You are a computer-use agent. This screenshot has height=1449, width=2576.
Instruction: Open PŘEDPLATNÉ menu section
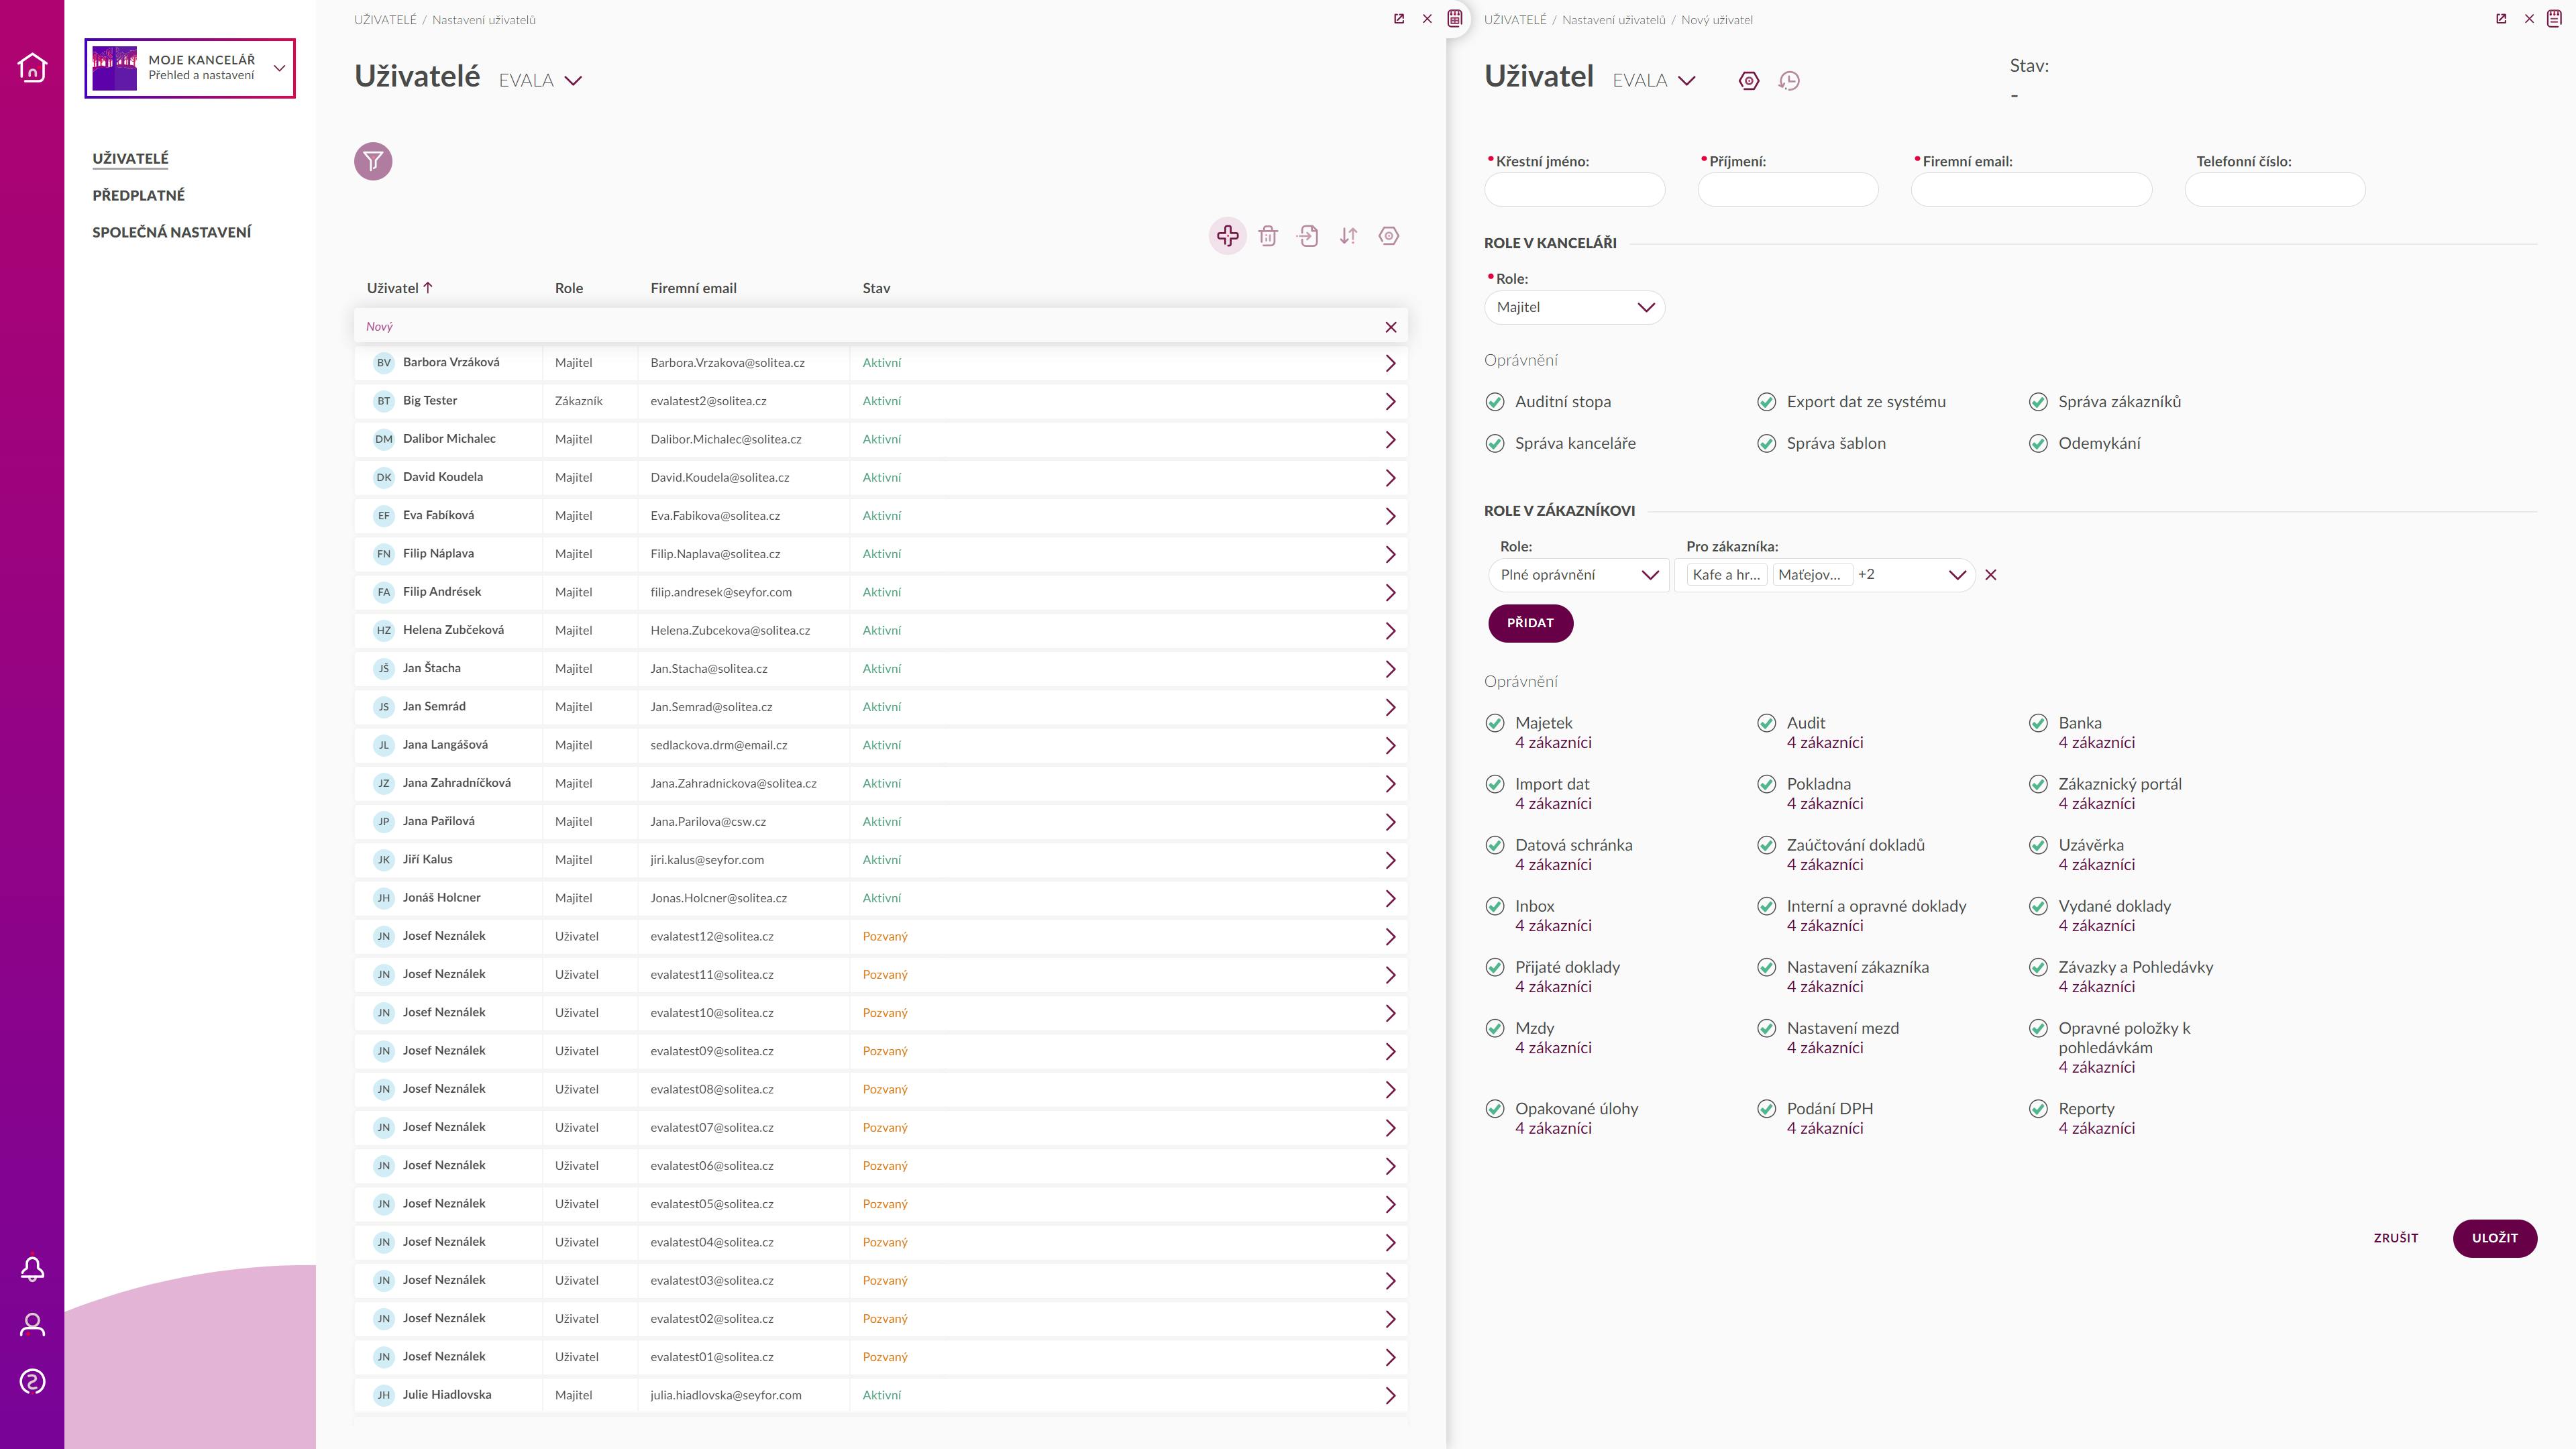(x=138, y=195)
